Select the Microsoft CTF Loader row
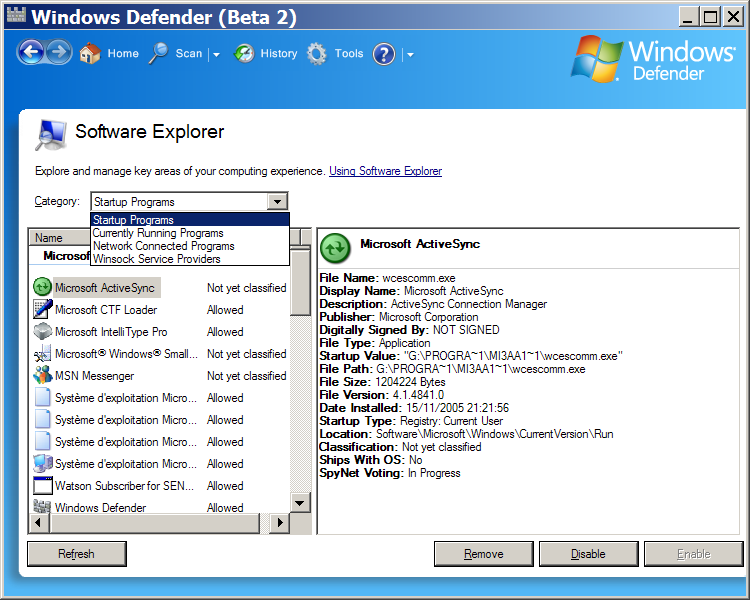This screenshot has width=750, height=600. click(159, 310)
